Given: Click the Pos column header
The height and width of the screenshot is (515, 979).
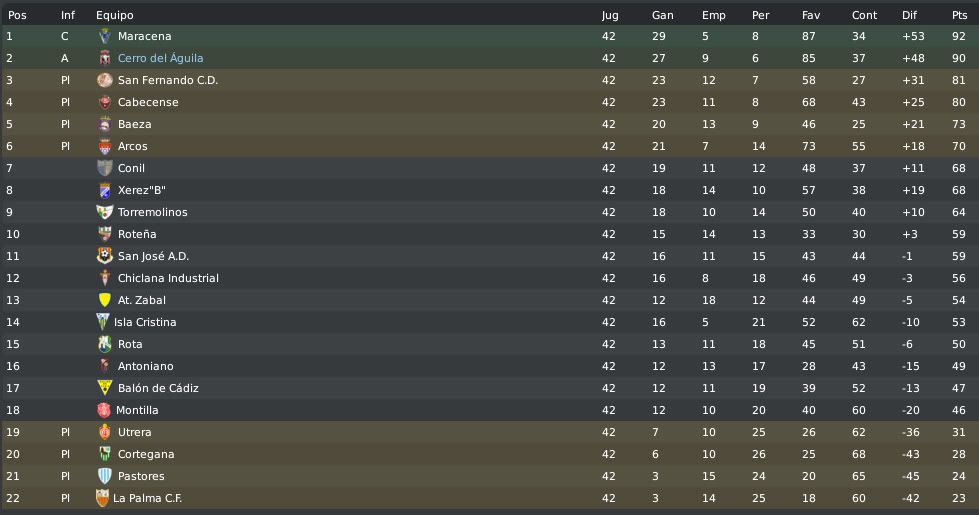Looking at the screenshot, I should [x=17, y=15].
